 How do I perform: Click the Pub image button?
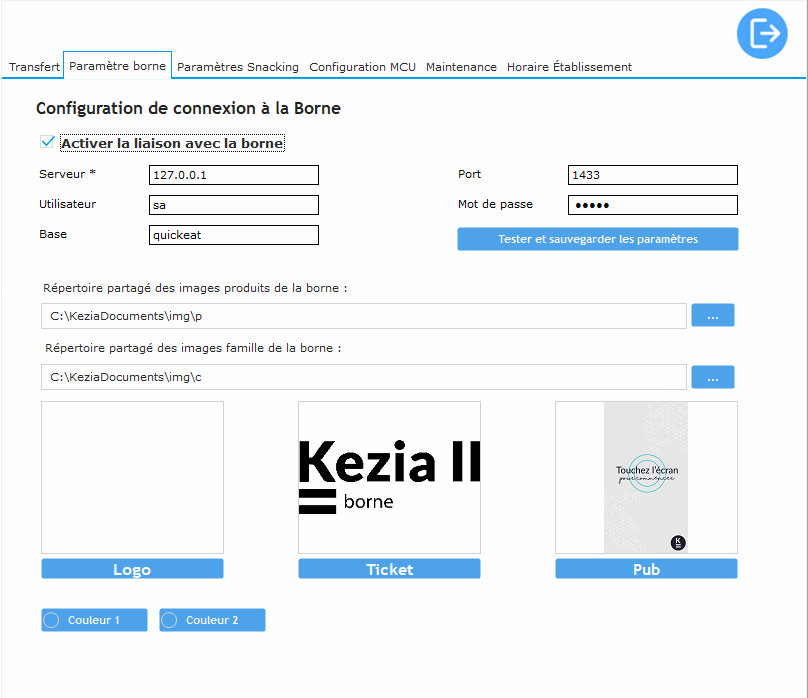tap(646, 569)
